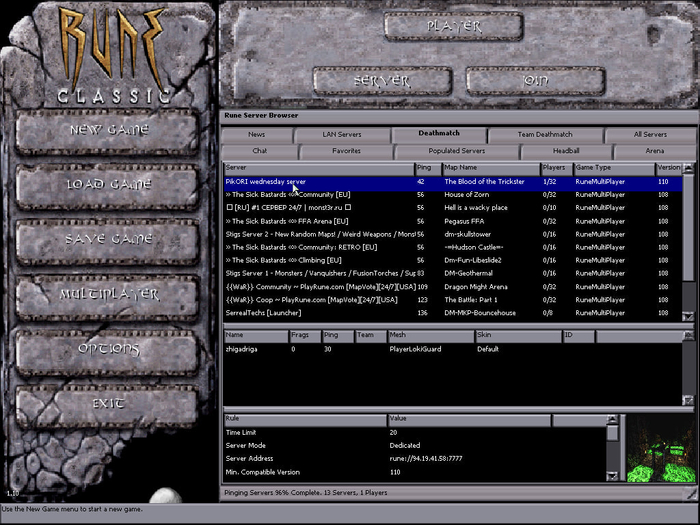Screen dimensions: 700x525
Task: Switch to the Team Deathmatch tab
Action: click(x=545, y=134)
